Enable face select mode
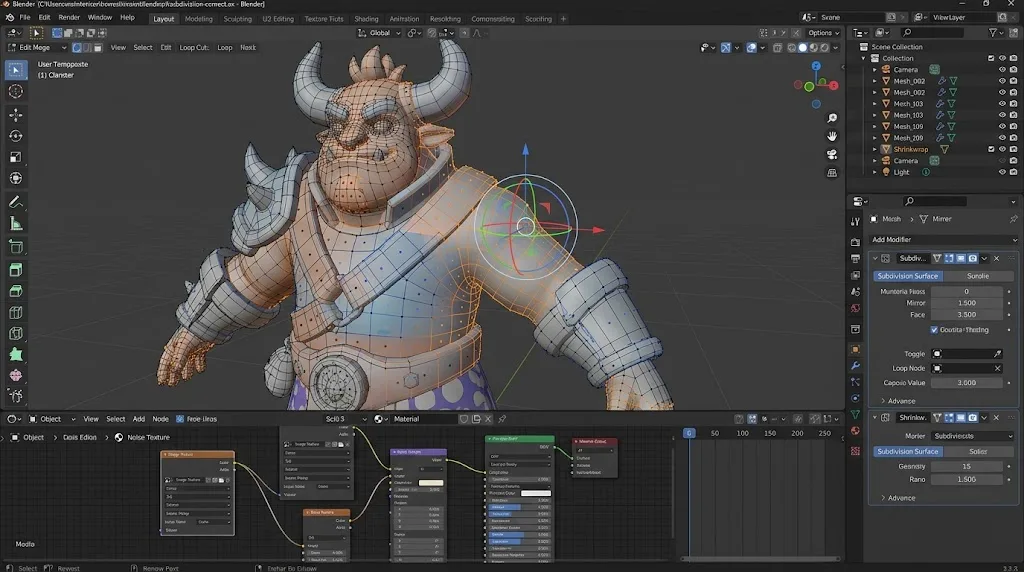The width and height of the screenshot is (1024, 572). (x=98, y=48)
